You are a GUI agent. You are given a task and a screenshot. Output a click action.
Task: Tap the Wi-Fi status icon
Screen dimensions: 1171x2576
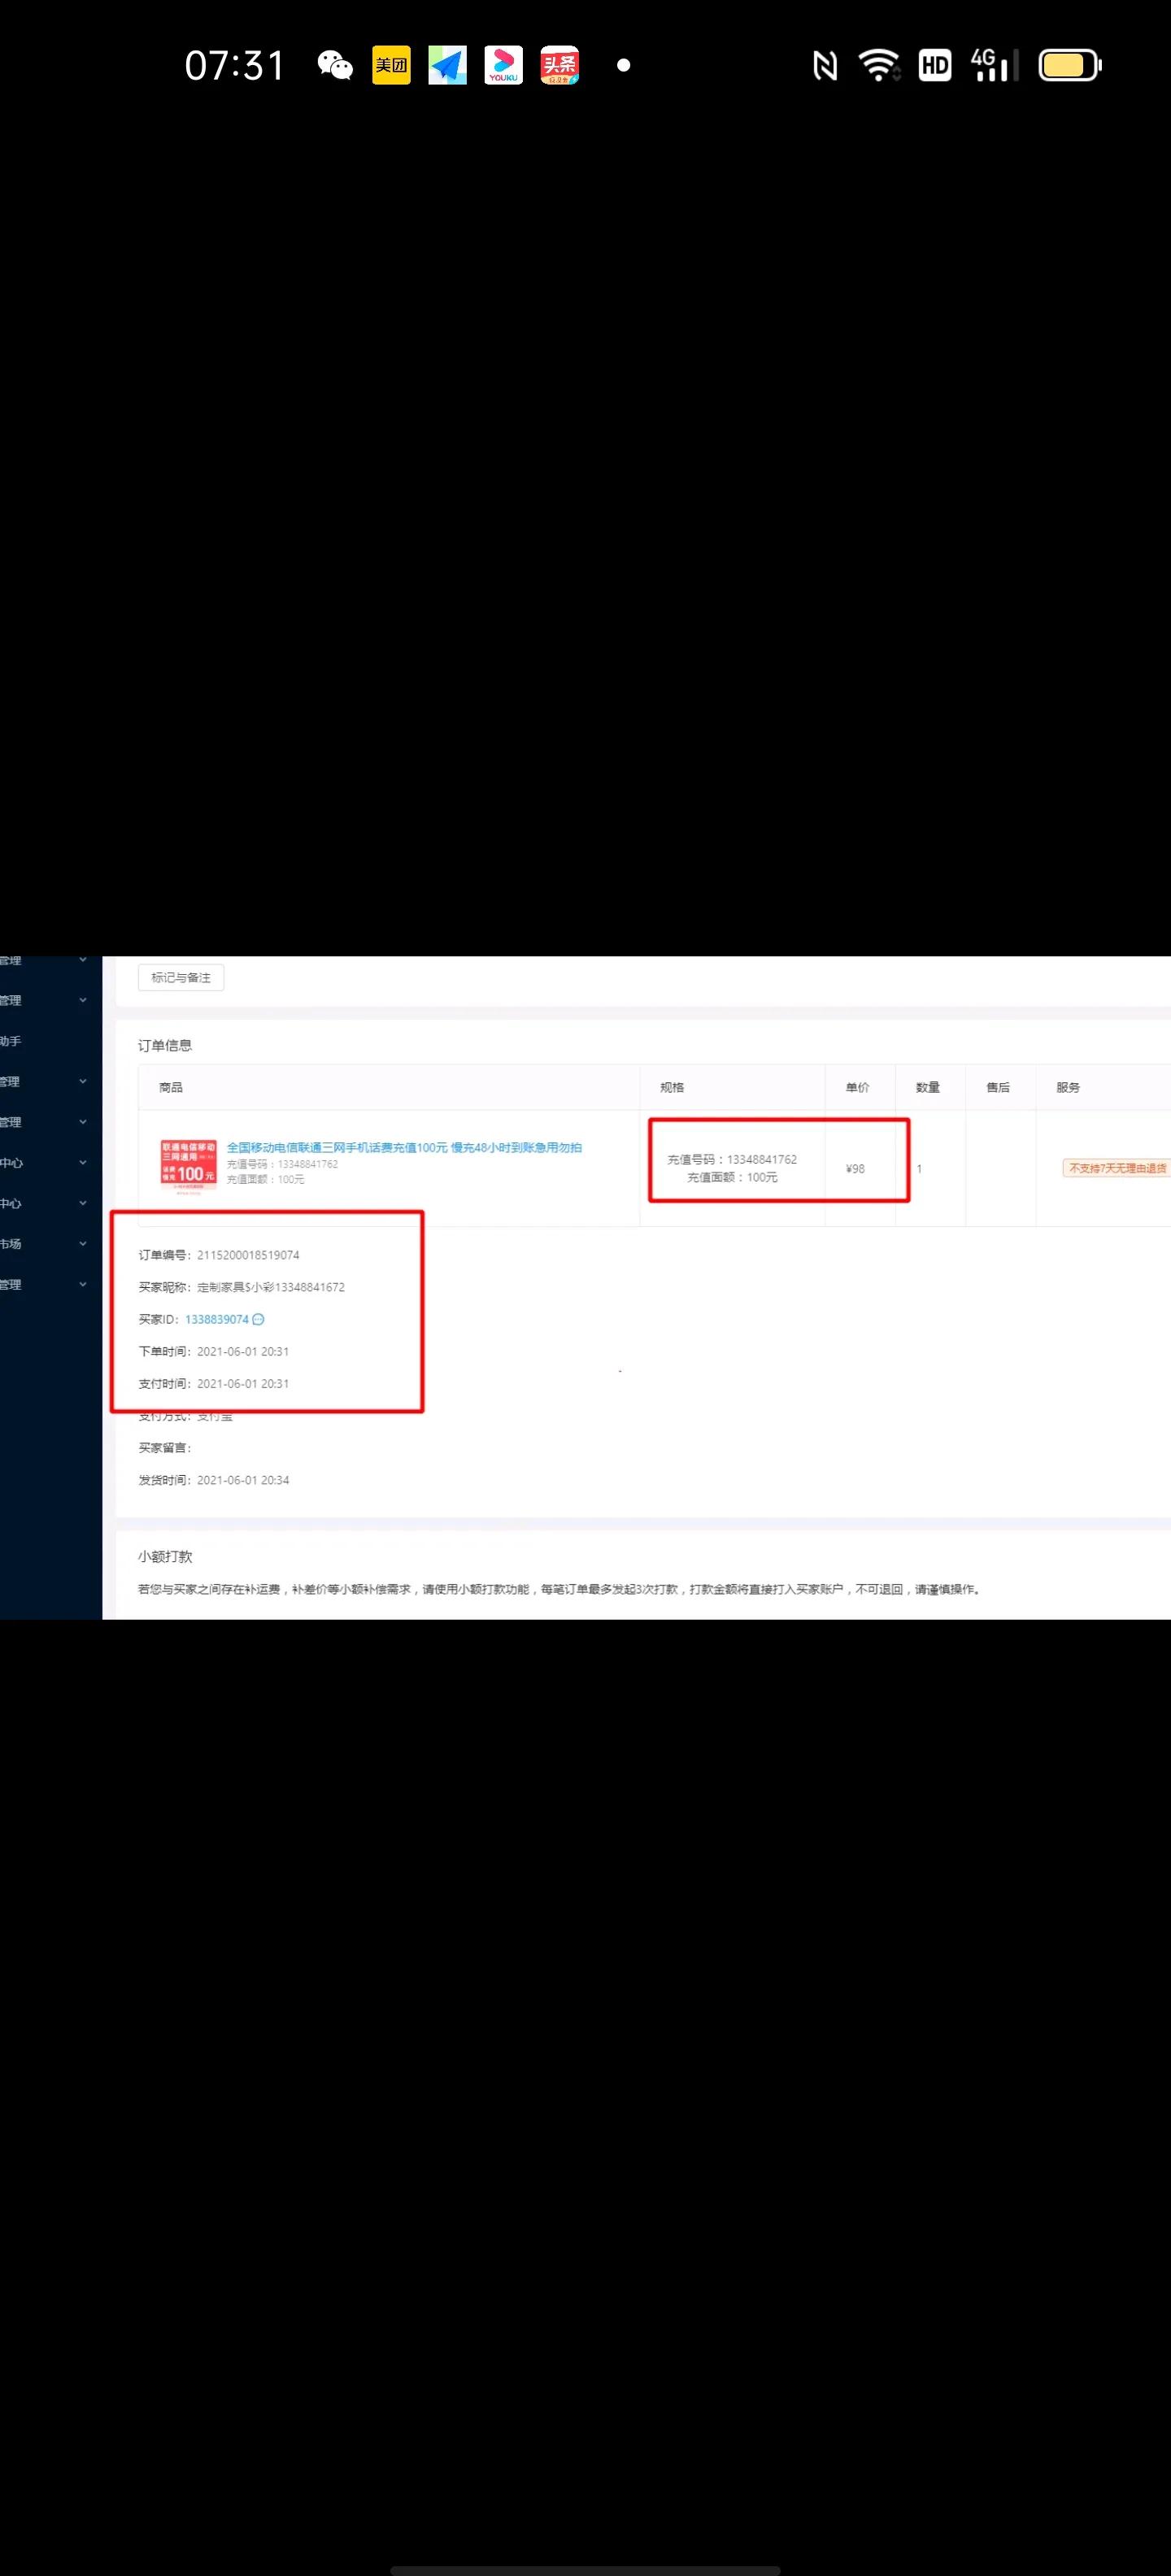879,66
